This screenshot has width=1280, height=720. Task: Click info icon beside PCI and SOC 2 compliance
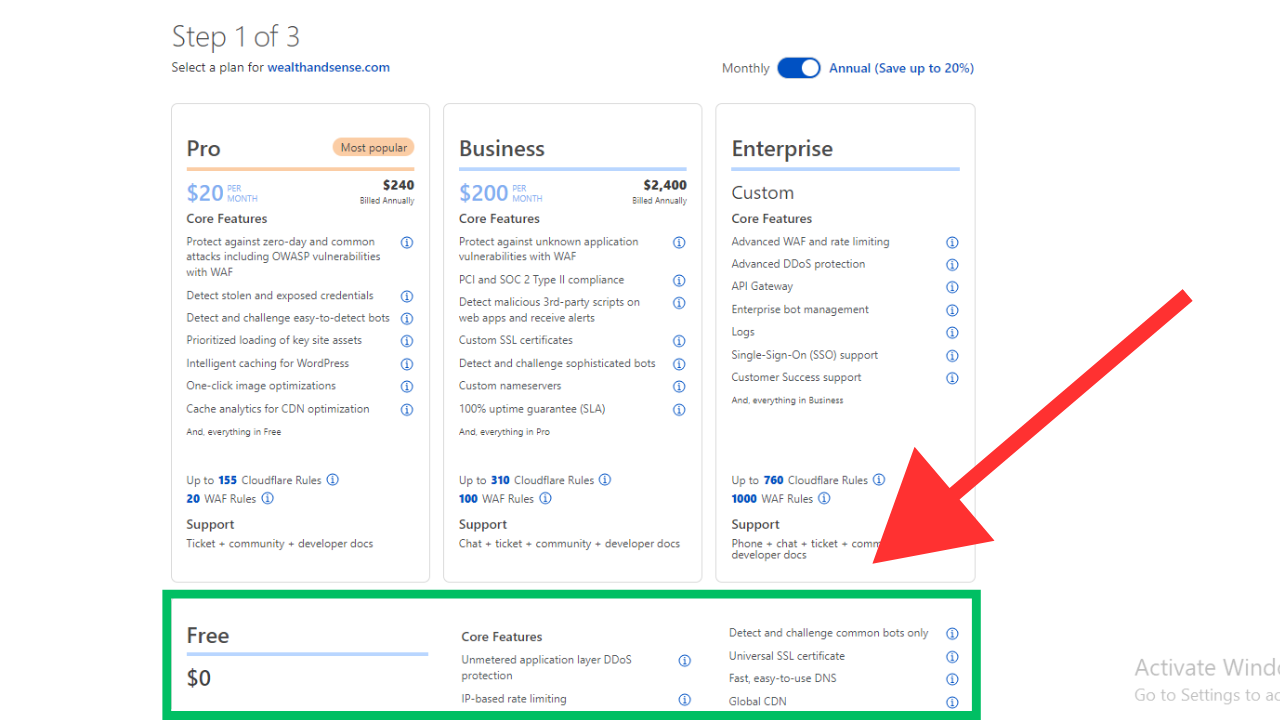[679, 280]
